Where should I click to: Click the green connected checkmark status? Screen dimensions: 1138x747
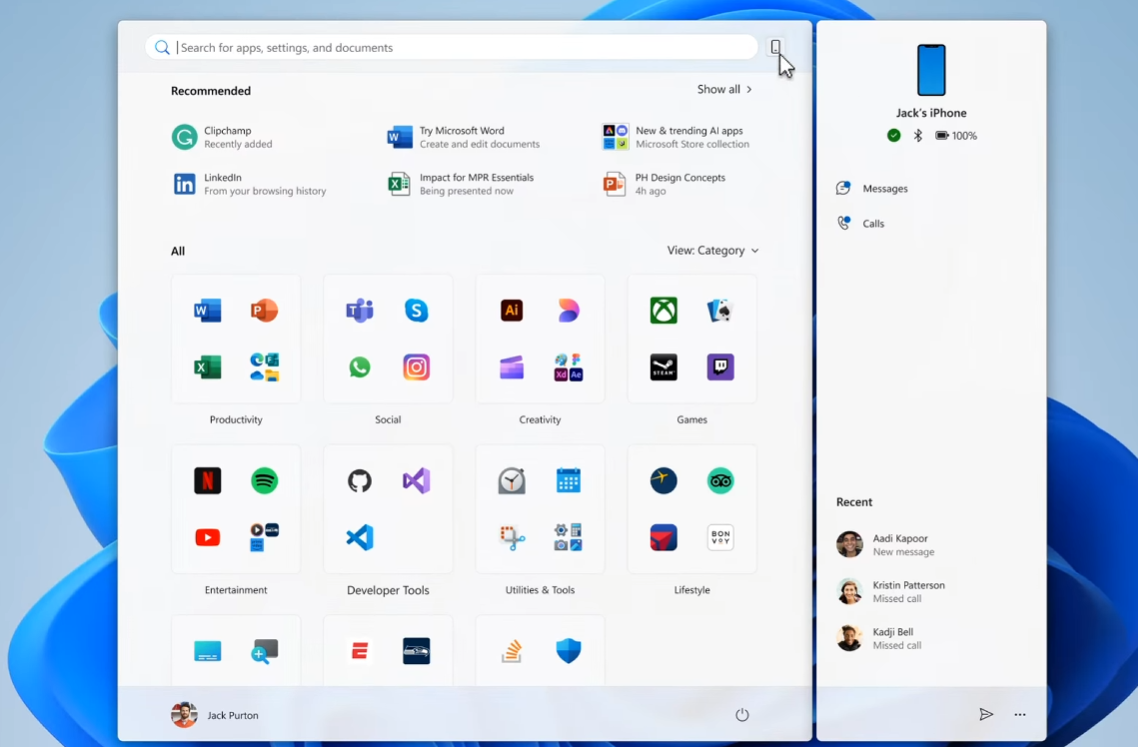pyautogui.click(x=893, y=136)
